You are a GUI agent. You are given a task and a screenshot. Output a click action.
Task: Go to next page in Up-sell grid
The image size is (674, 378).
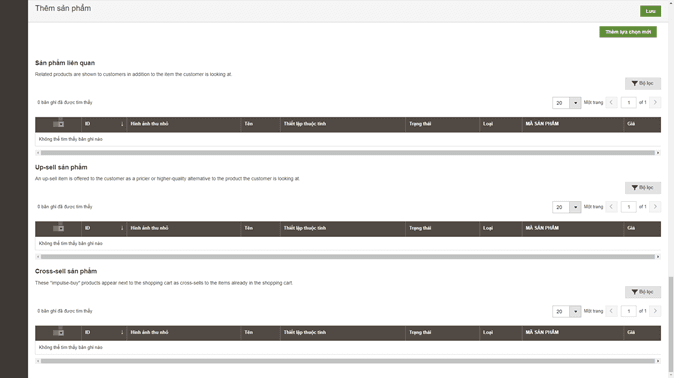pos(655,207)
